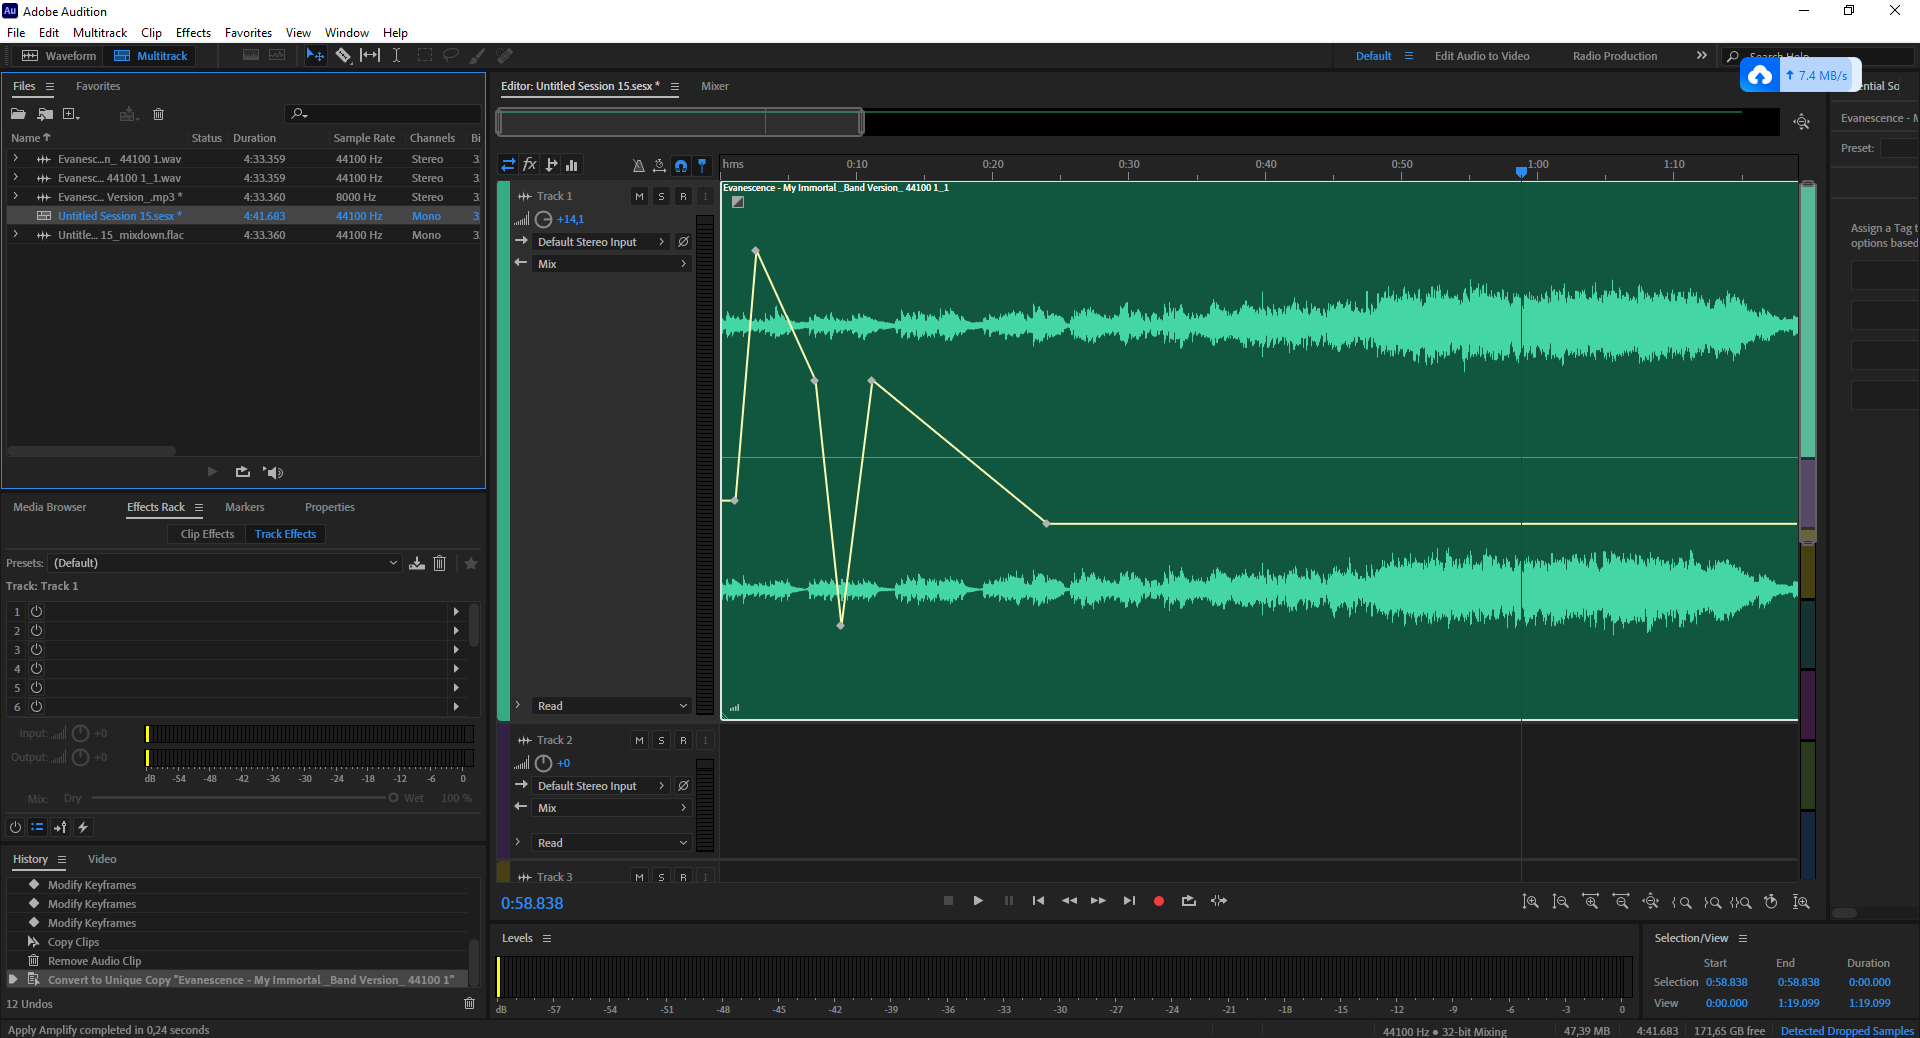Click the Record transport button
1920x1038 pixels.
point(1159,901)
